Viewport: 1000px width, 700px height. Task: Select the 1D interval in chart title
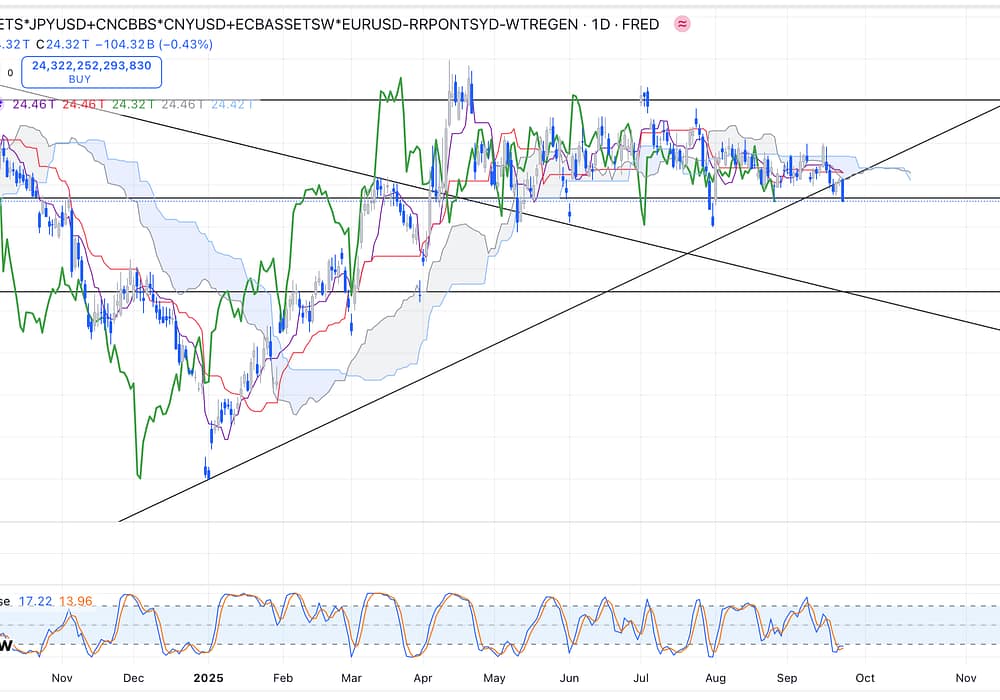tap(597, 23)
